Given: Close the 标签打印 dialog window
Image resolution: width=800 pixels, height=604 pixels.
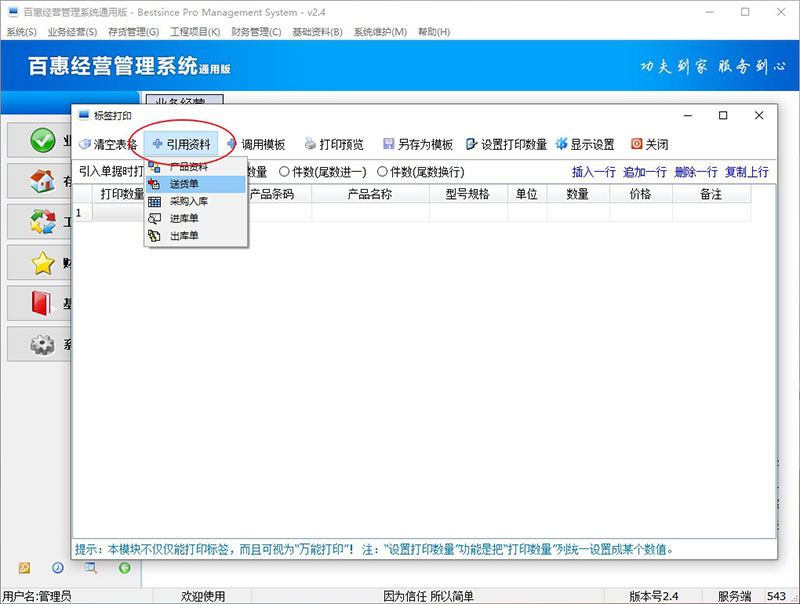Looking at the screenshot, I should point(759,116).
